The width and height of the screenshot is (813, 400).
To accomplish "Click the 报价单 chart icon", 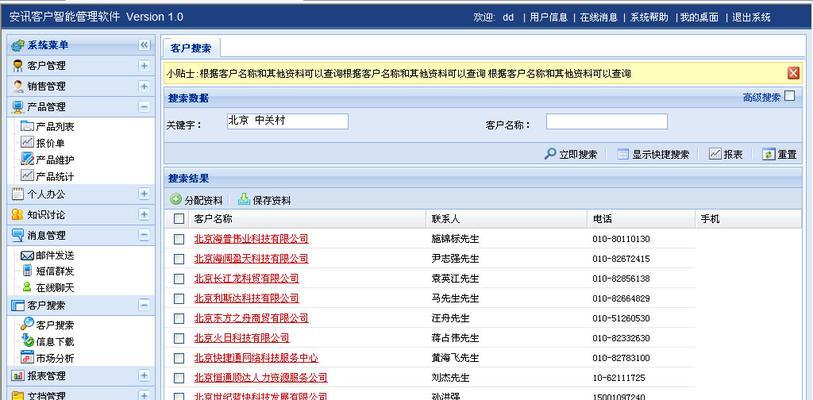I will 27,142.
